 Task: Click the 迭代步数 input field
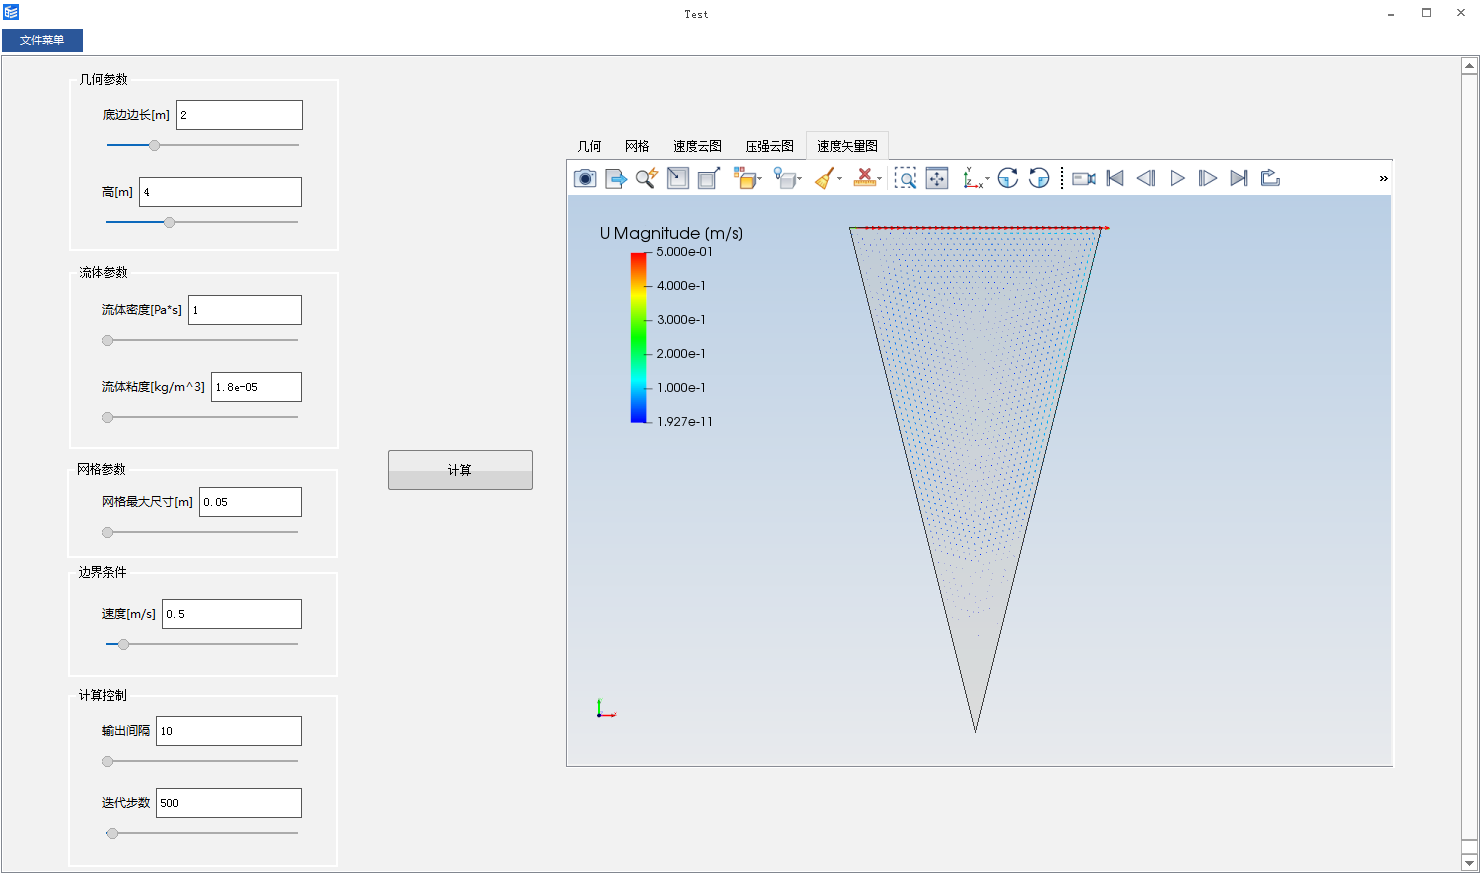pos(229,803)
